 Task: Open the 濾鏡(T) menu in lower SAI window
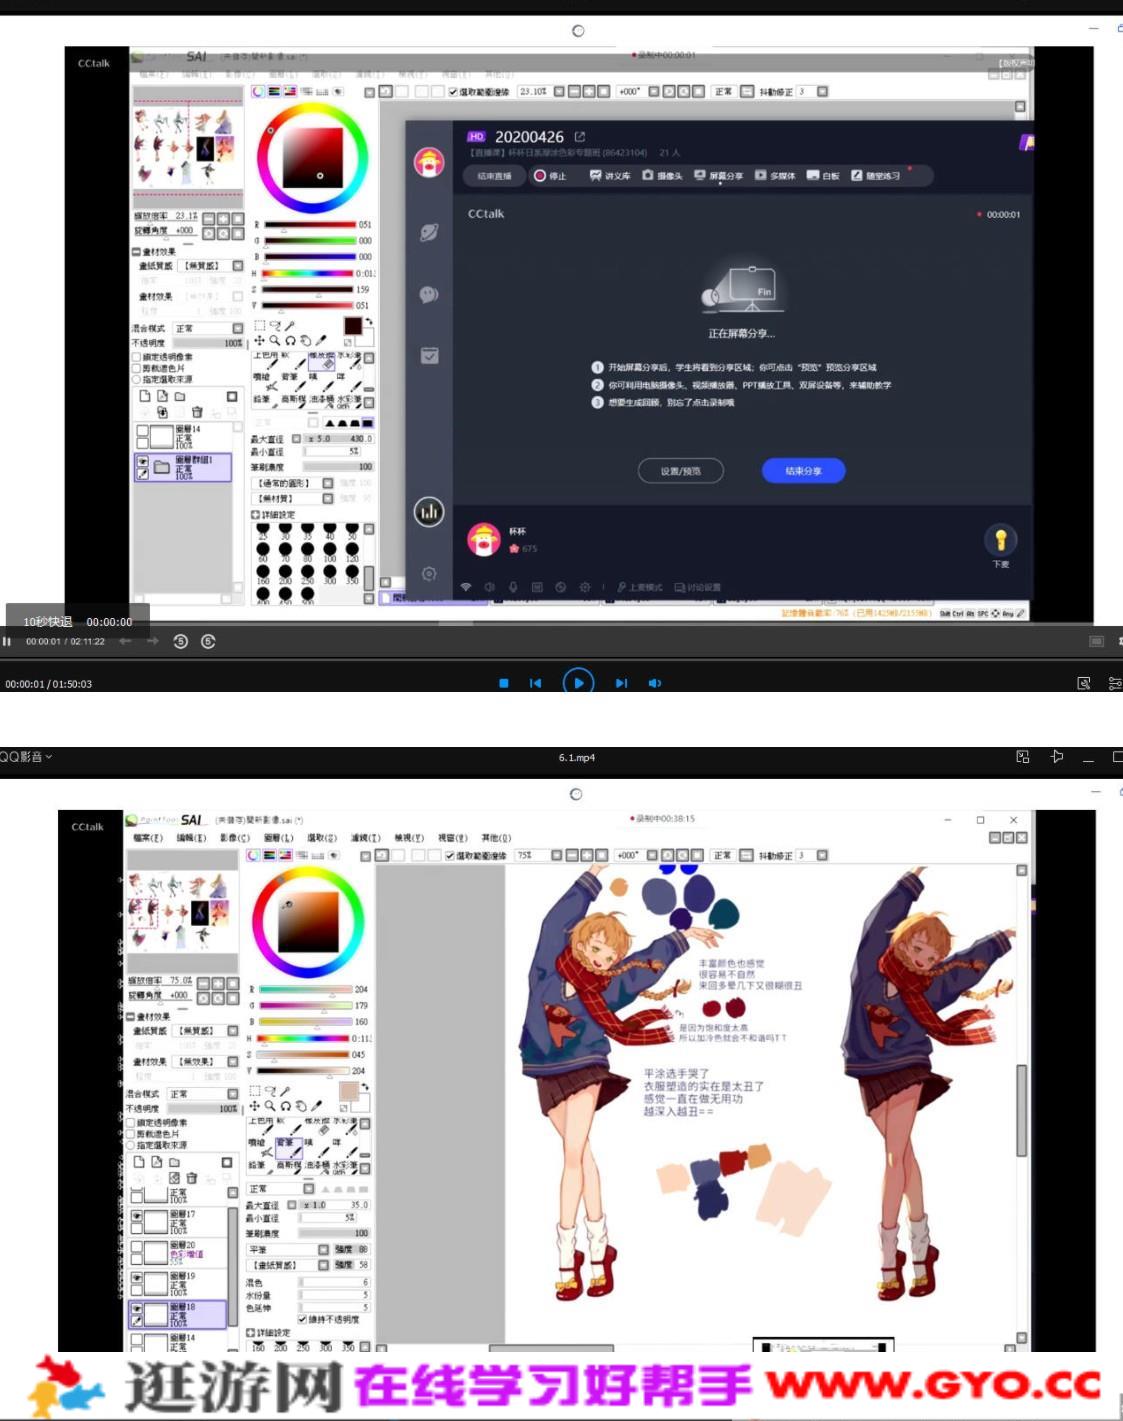[x=365, y=838]
